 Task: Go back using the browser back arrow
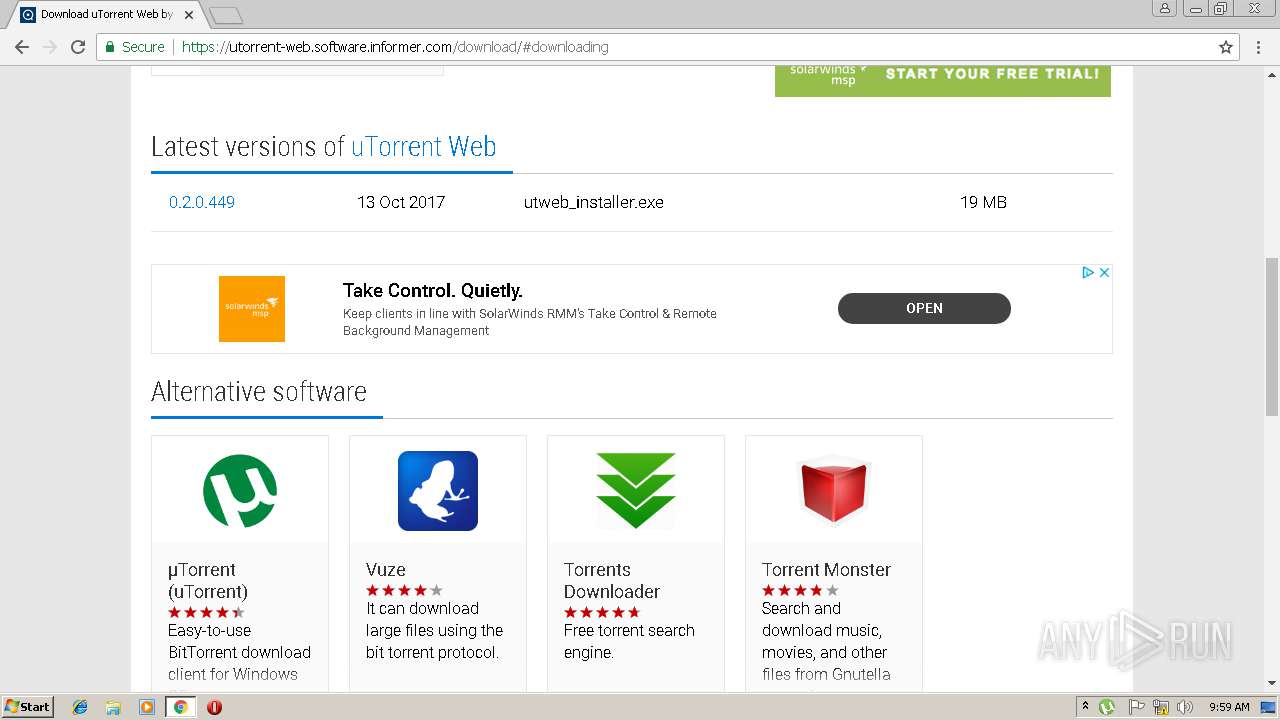(22, 47)
